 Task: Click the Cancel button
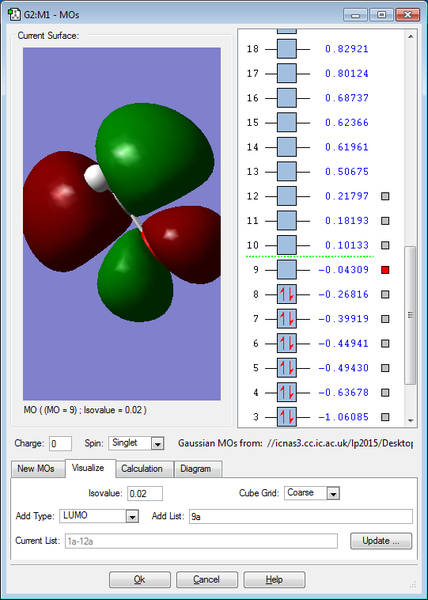pos(207,580)
